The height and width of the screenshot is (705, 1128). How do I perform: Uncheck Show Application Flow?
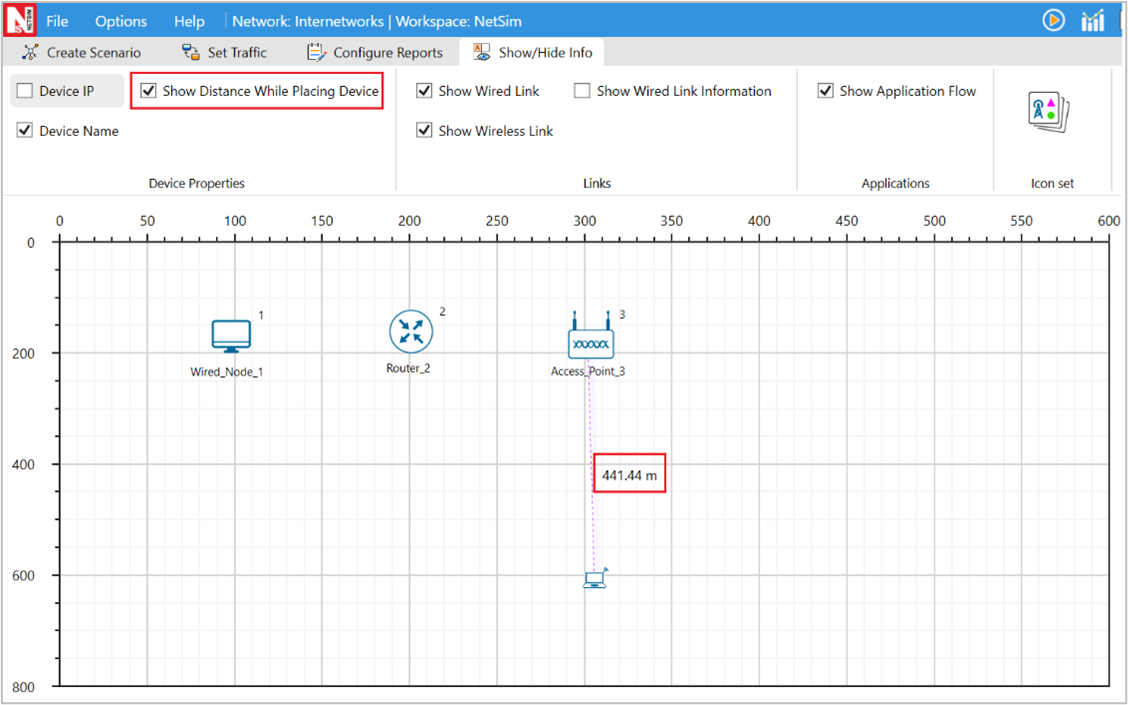[x=826, y=91]
